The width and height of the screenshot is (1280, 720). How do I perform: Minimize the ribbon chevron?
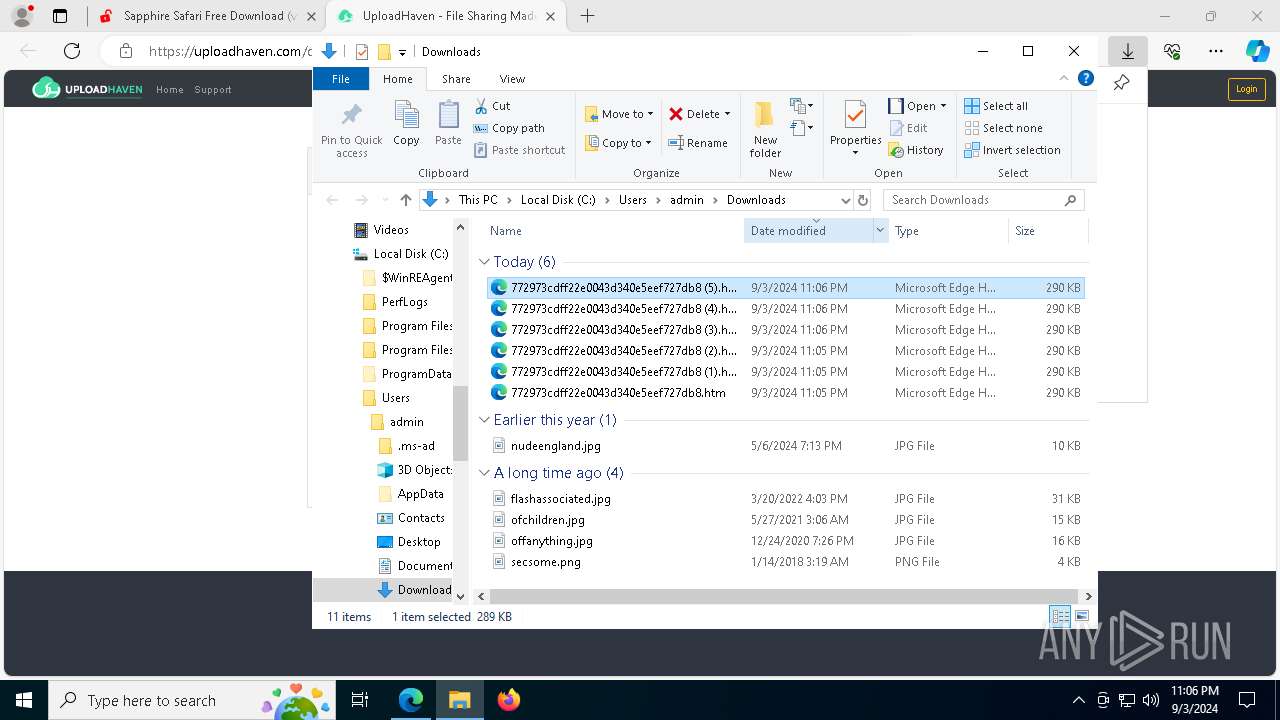pos(1064,79)
